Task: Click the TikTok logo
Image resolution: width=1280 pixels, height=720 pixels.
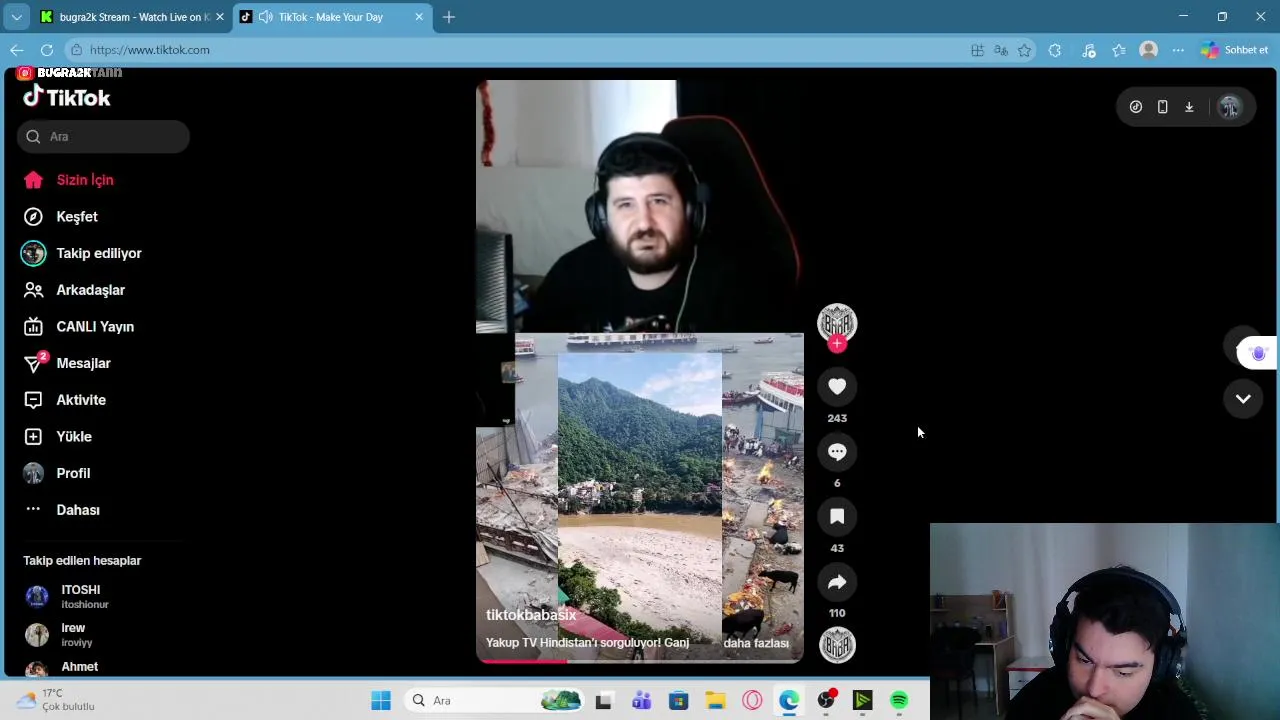Action: [67, 97]
